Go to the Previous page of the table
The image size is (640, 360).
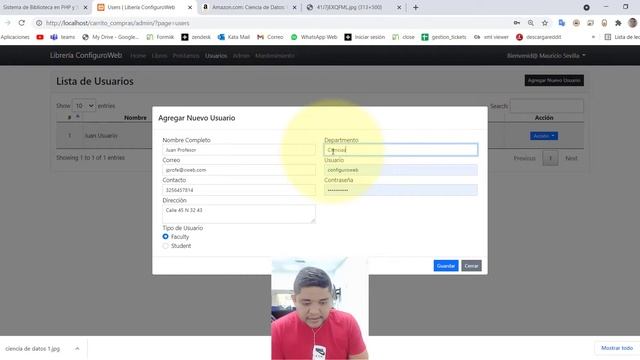tap(524, 158)
